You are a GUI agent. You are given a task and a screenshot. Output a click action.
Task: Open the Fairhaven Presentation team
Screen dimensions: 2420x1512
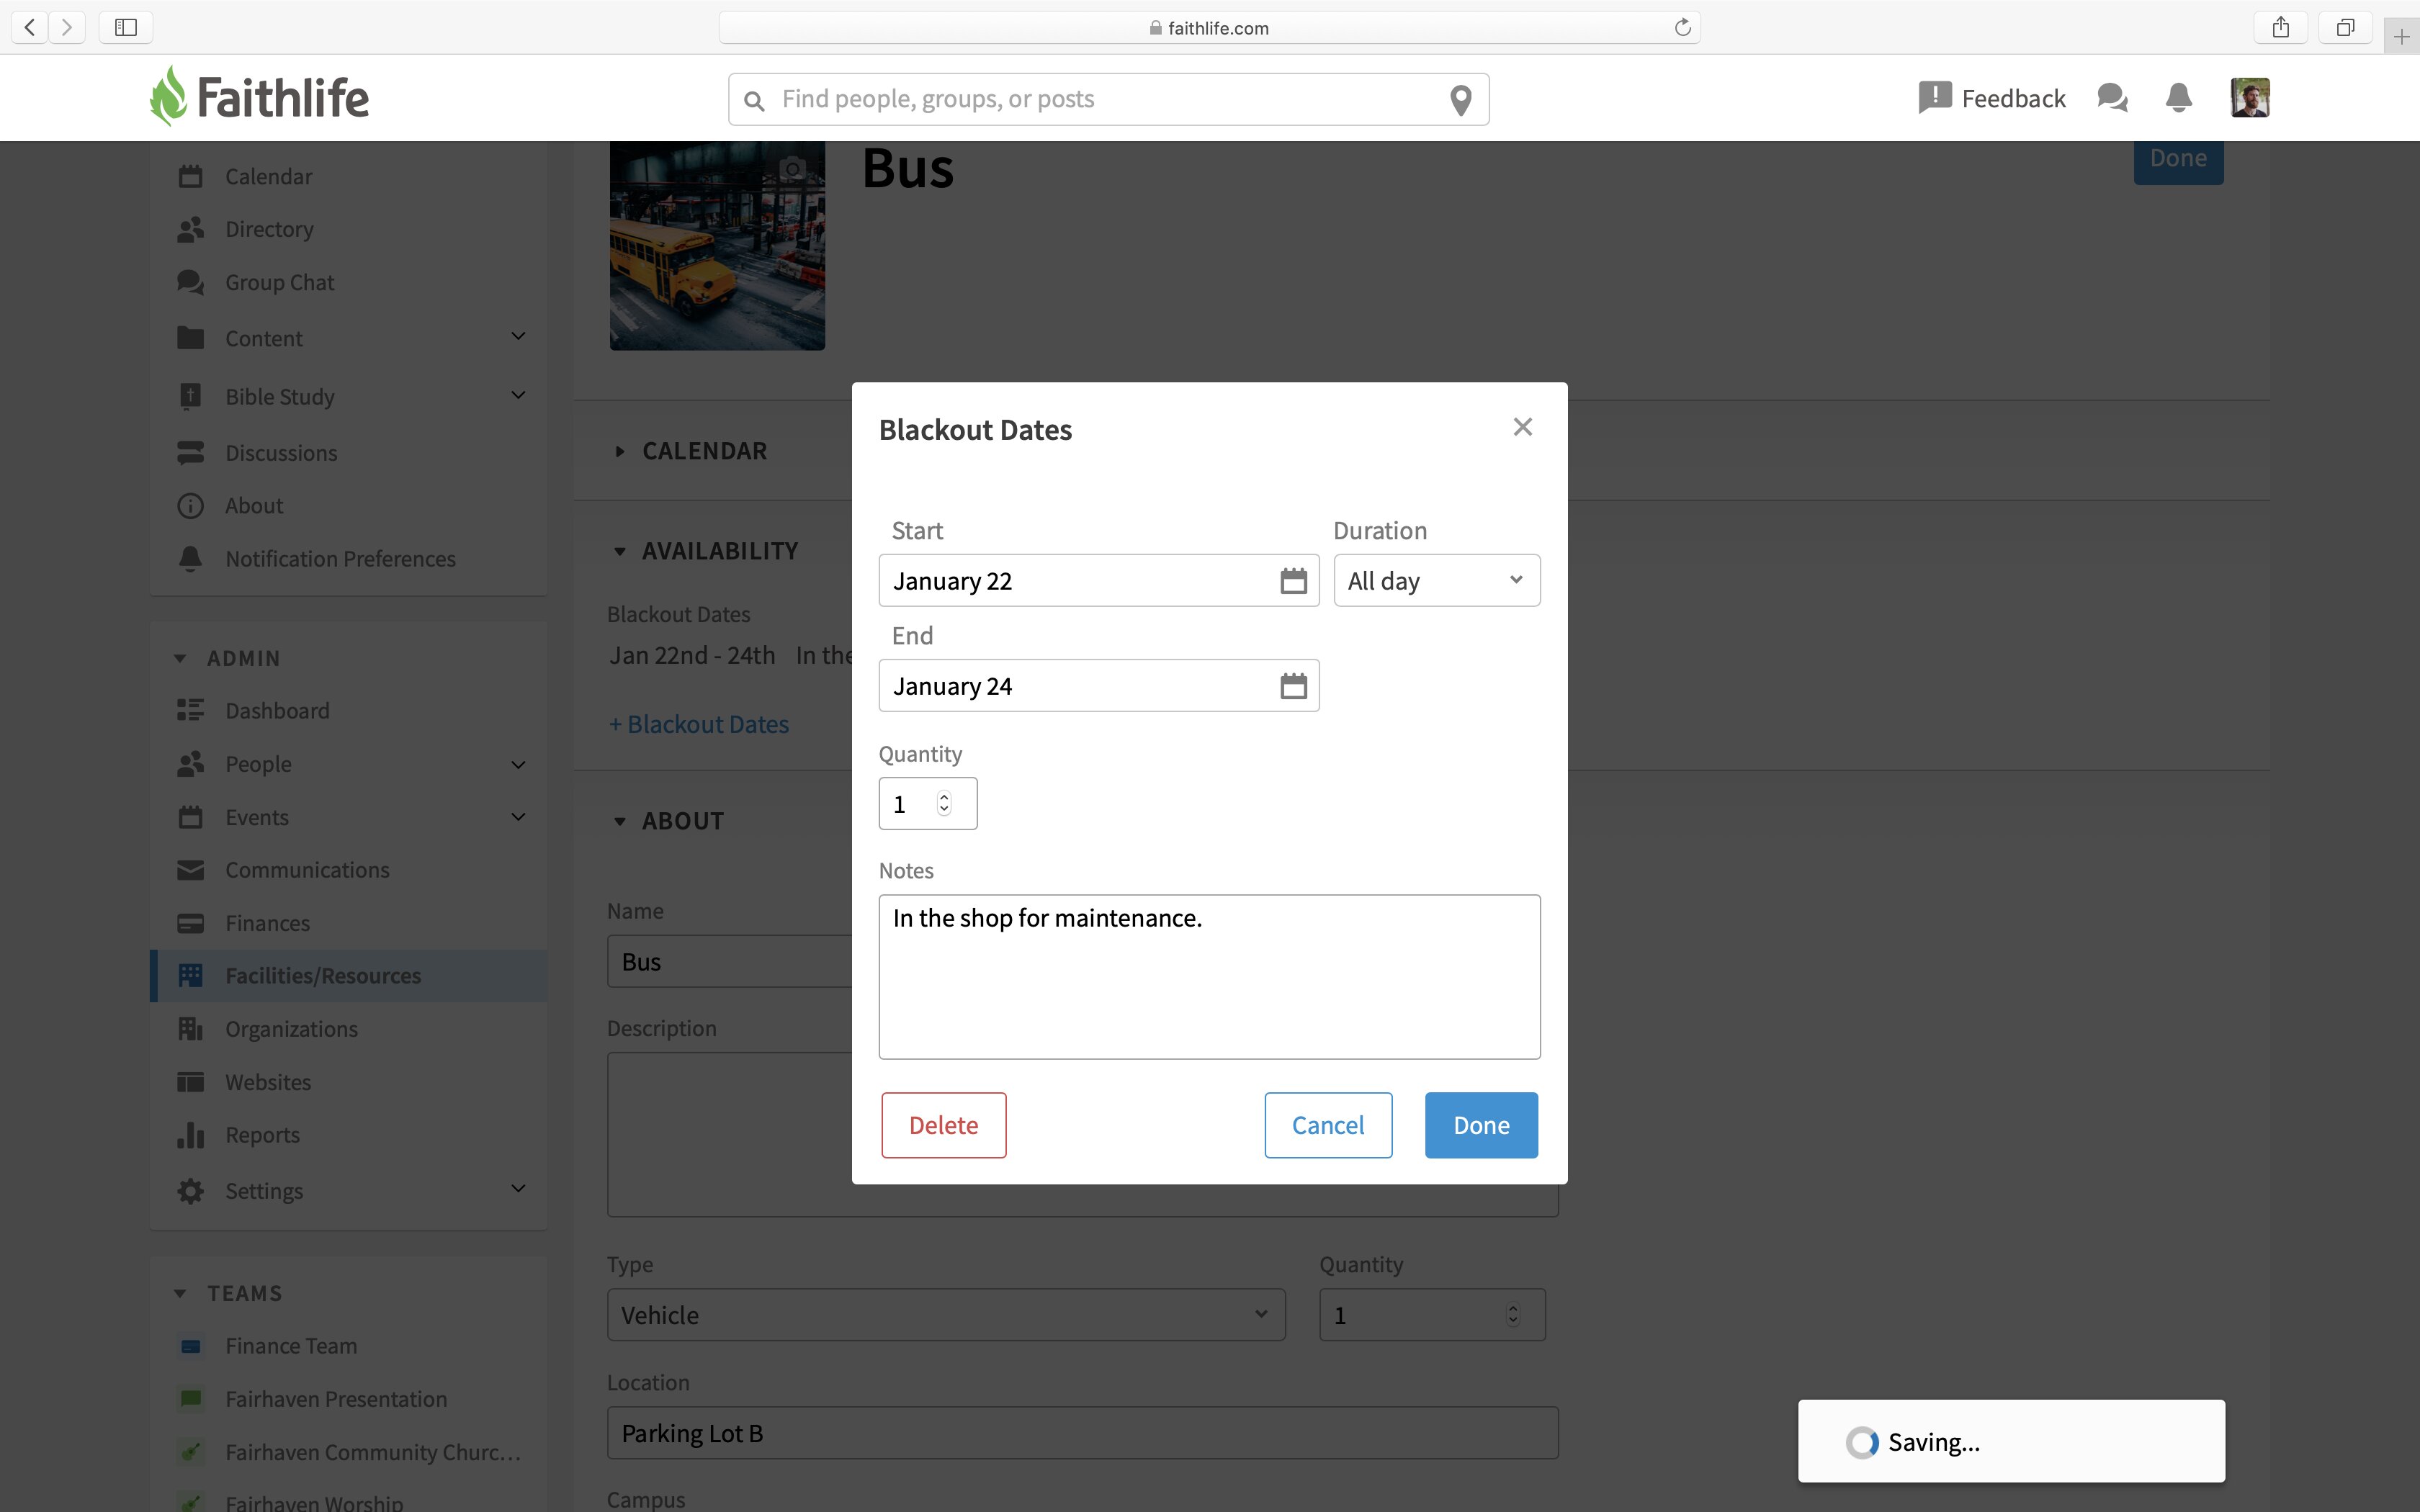pos(336,1399)
